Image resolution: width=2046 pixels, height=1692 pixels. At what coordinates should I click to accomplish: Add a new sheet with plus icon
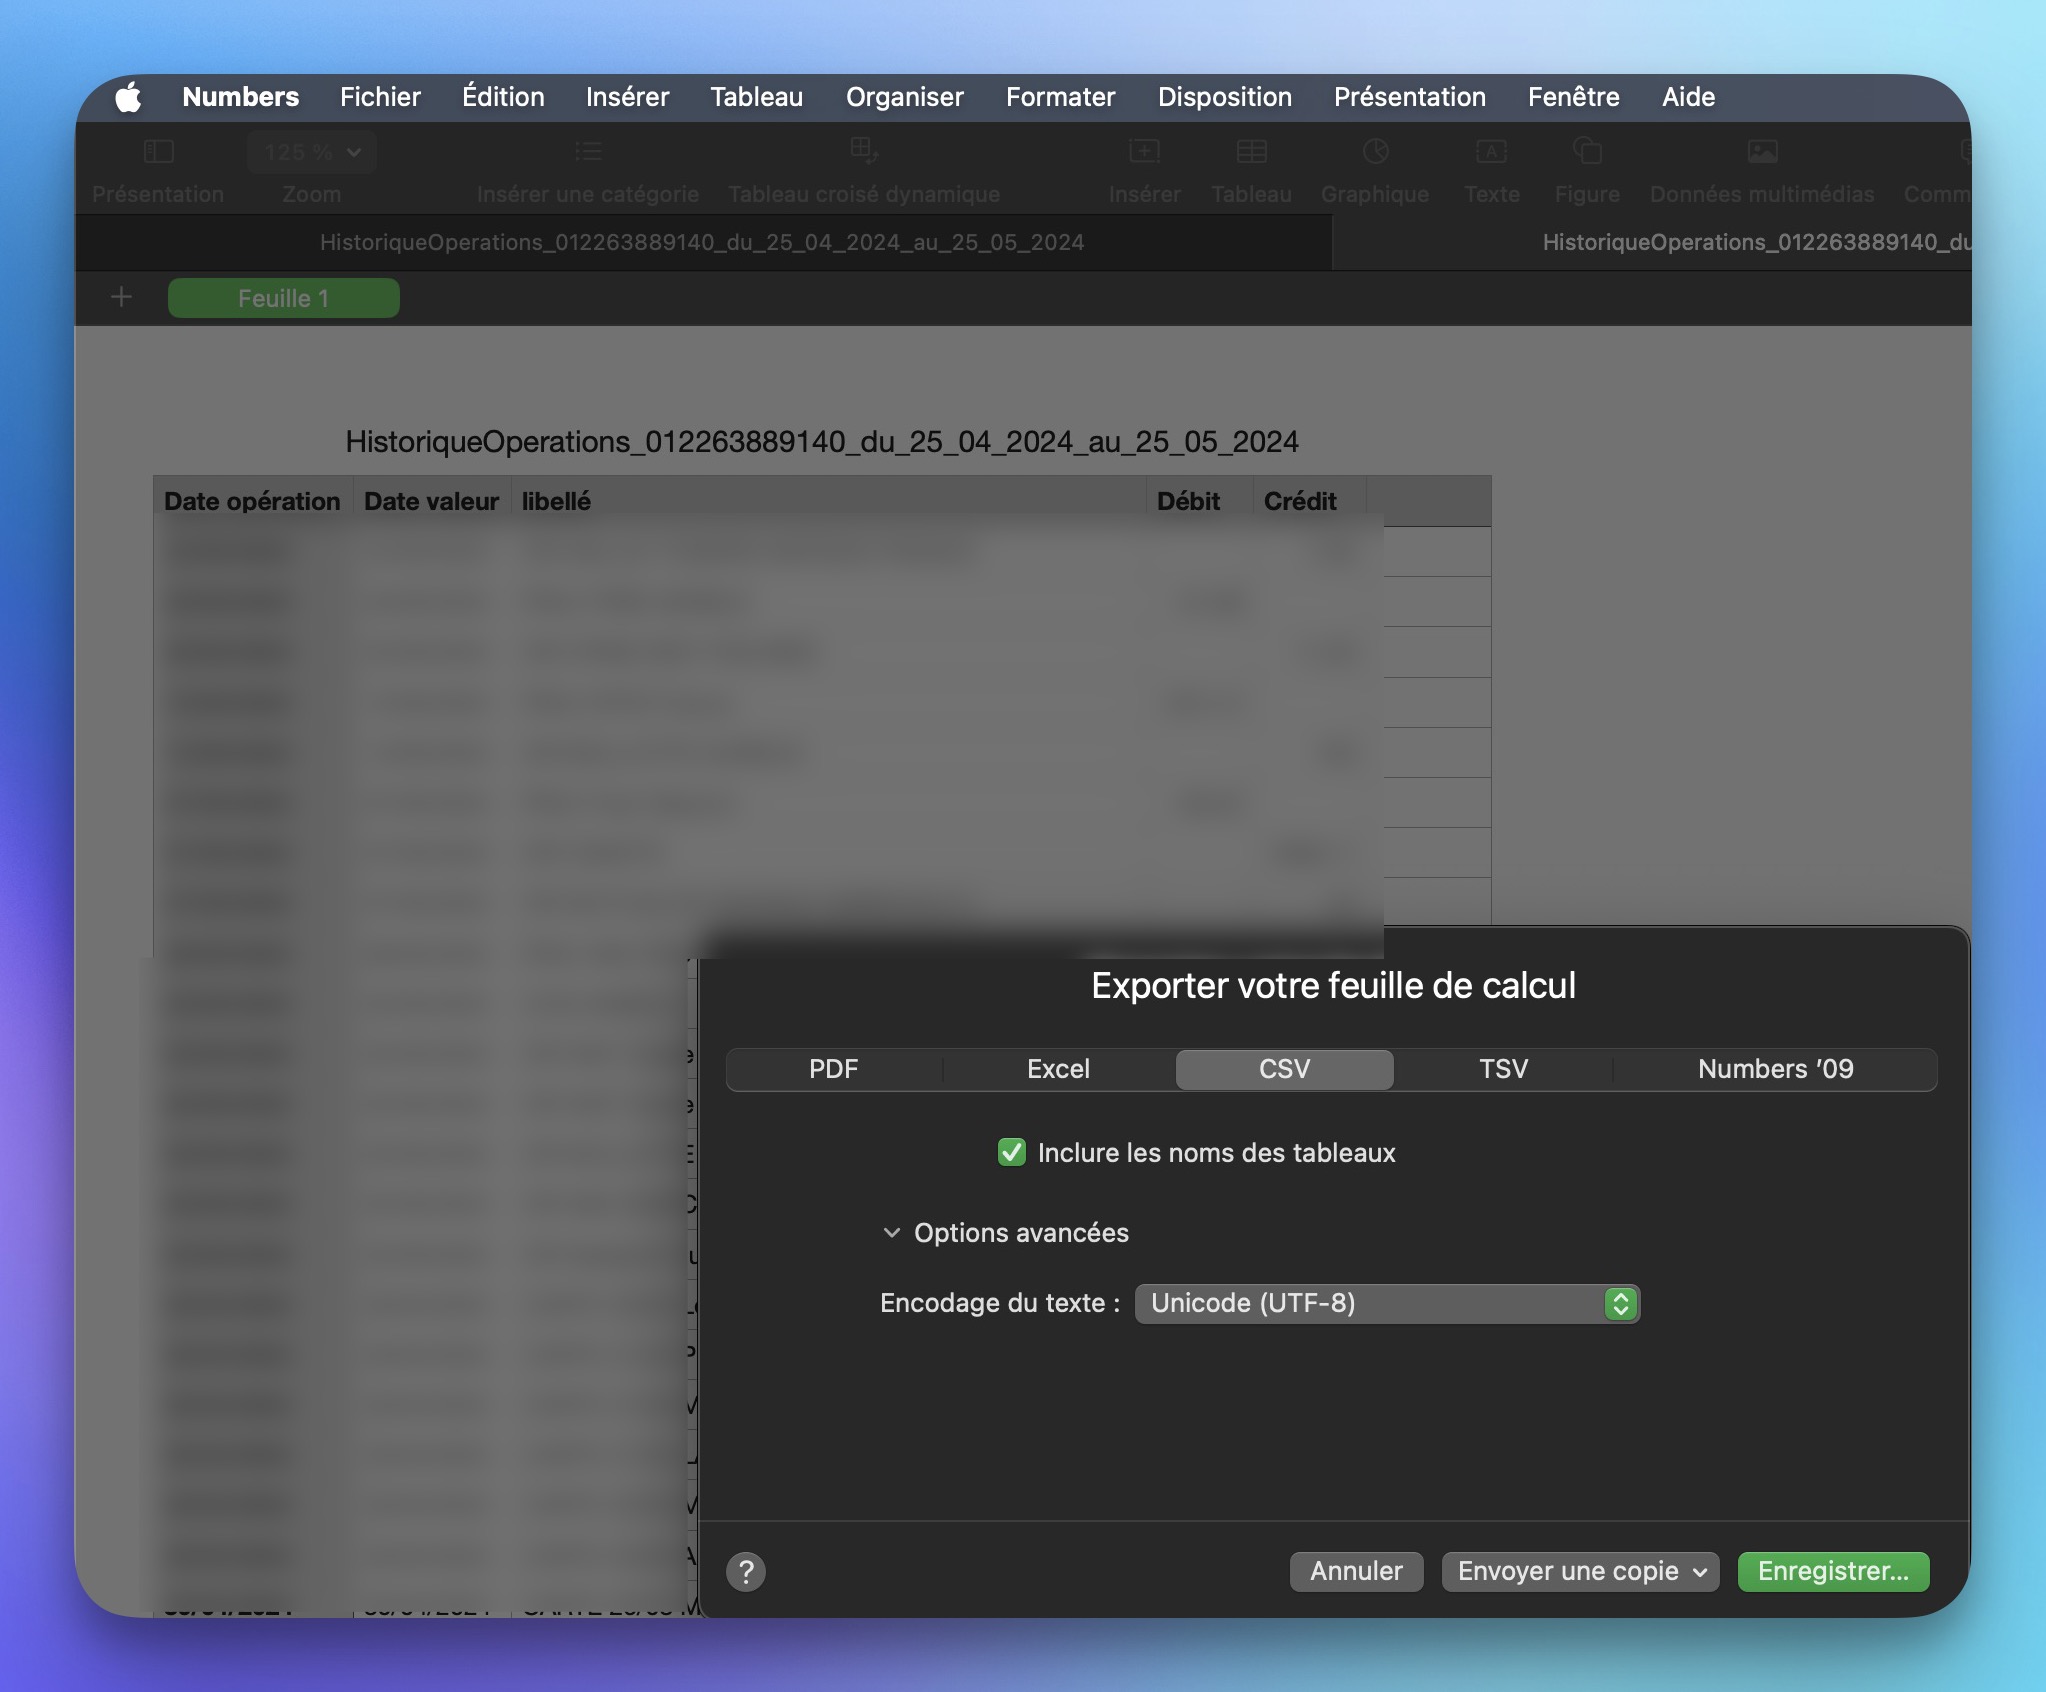tap(121, 297)
